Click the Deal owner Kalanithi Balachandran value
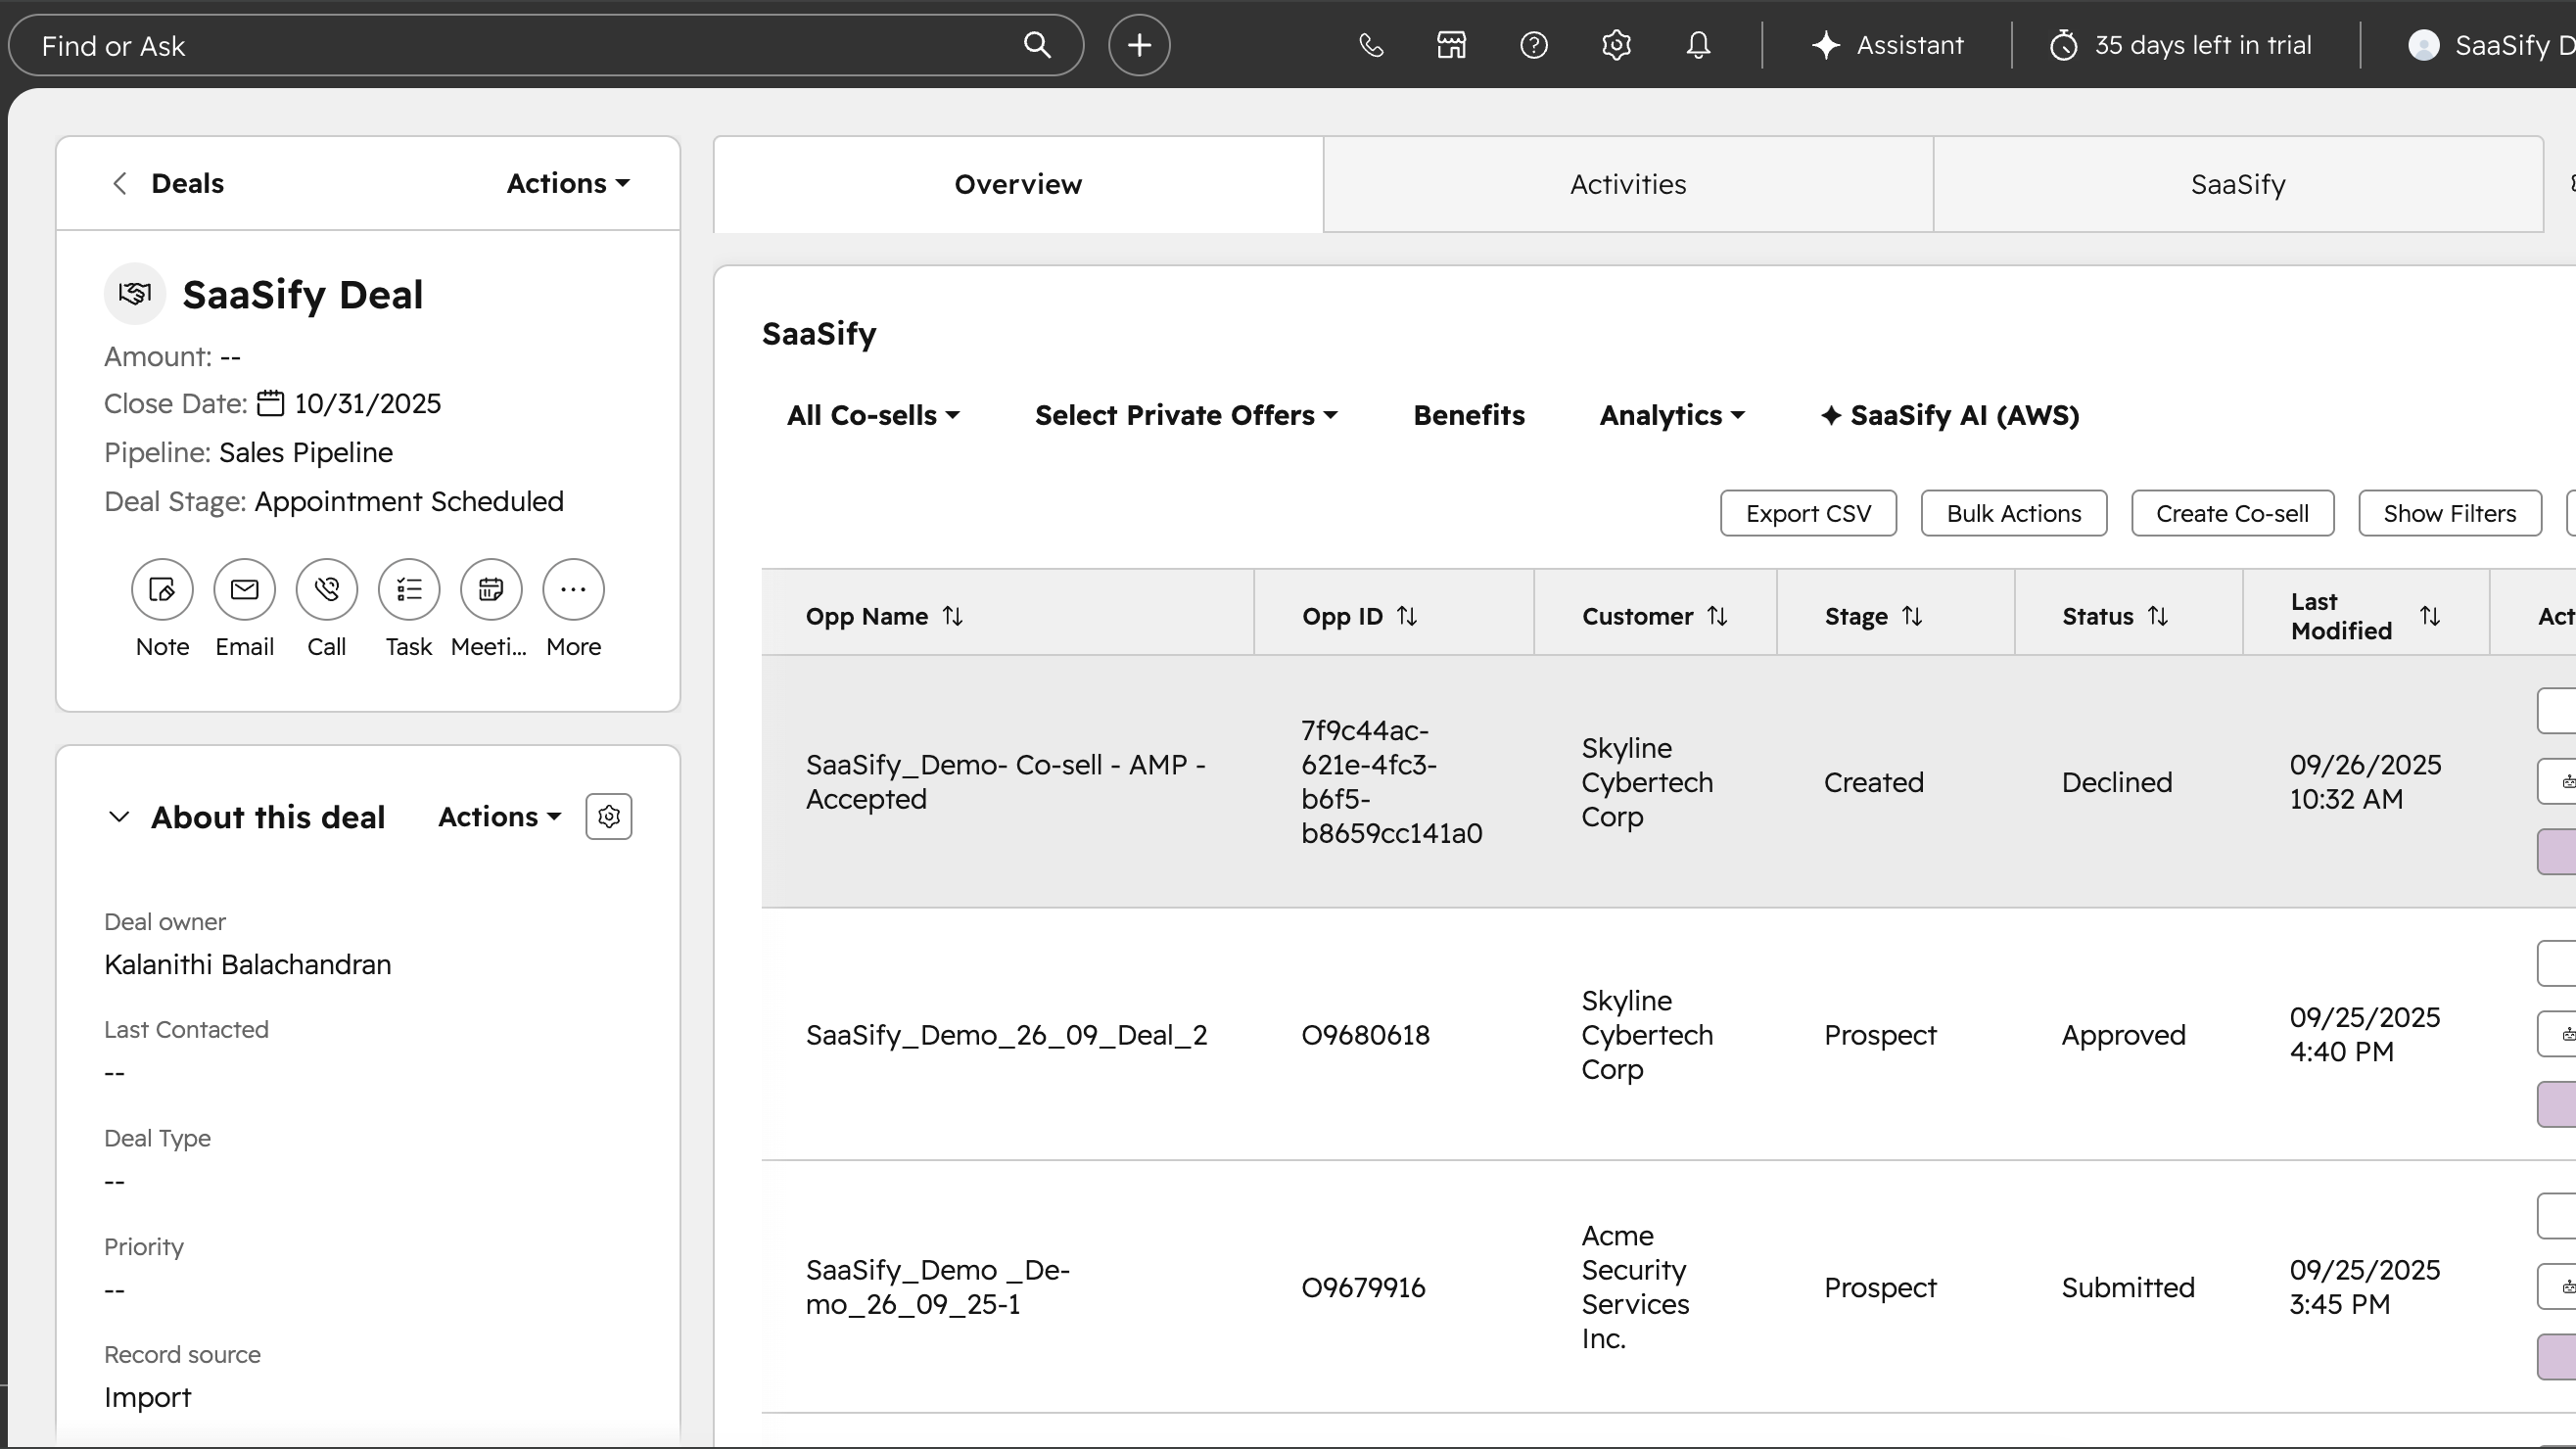The width and height of the screenshot is (2576, 1449). [x=247, y=964]
